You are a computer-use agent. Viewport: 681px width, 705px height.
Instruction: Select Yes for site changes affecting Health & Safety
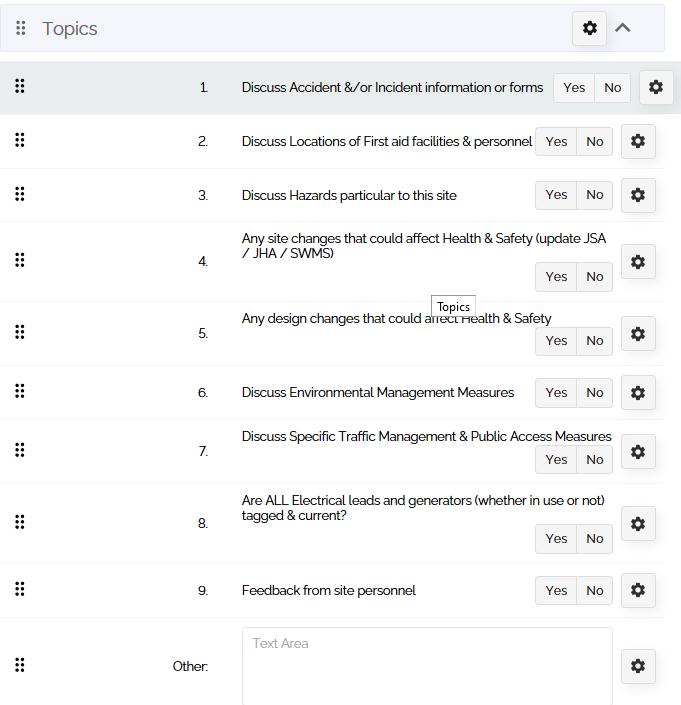click(x=556, y=277)
